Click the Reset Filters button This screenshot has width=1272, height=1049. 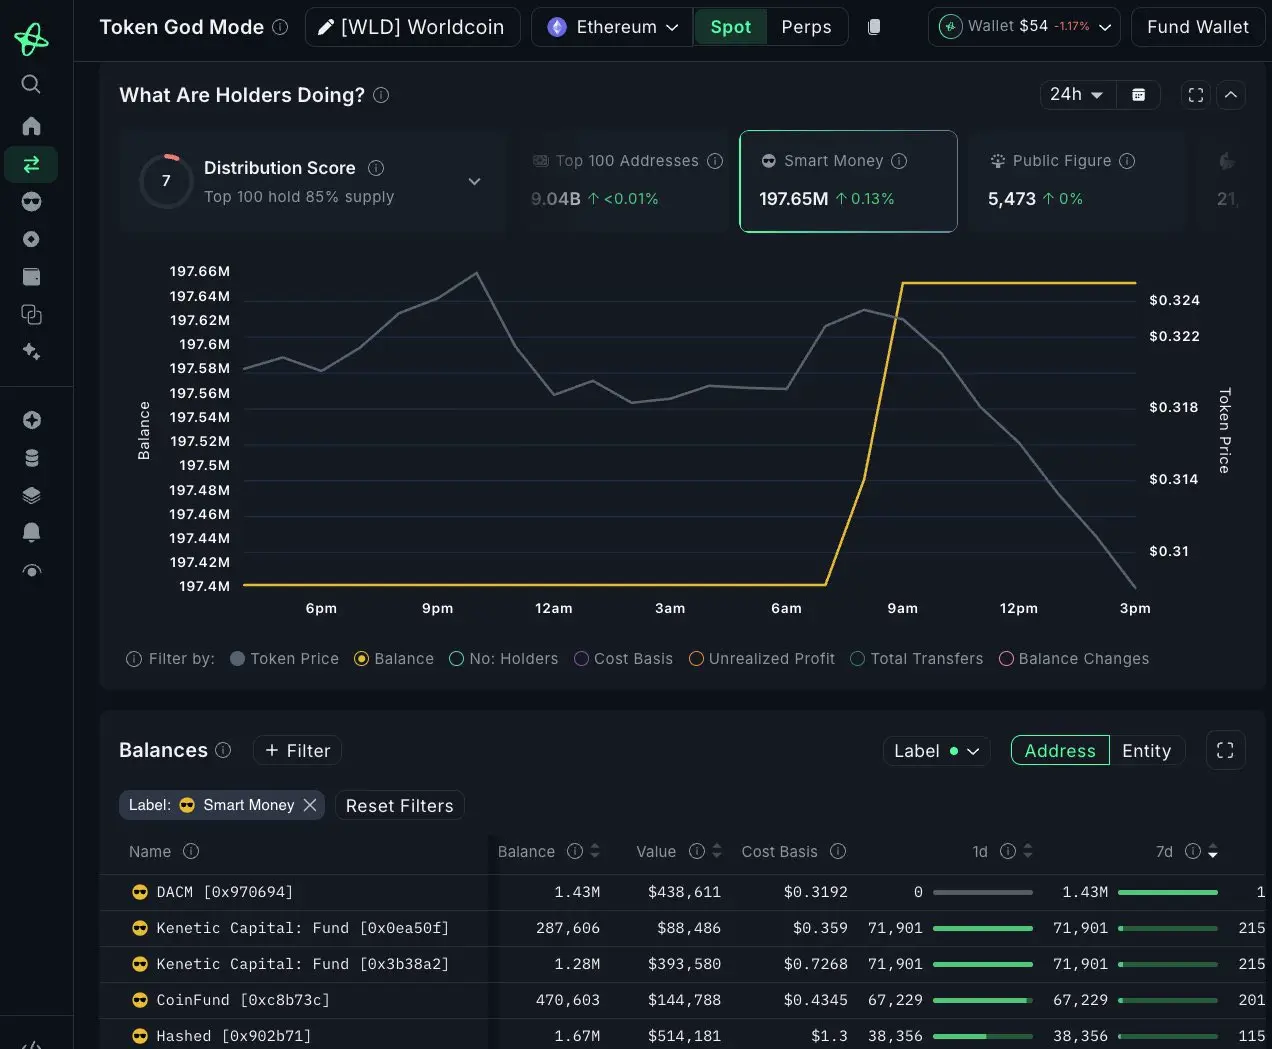pyautogui.click(x=399, y=806)
